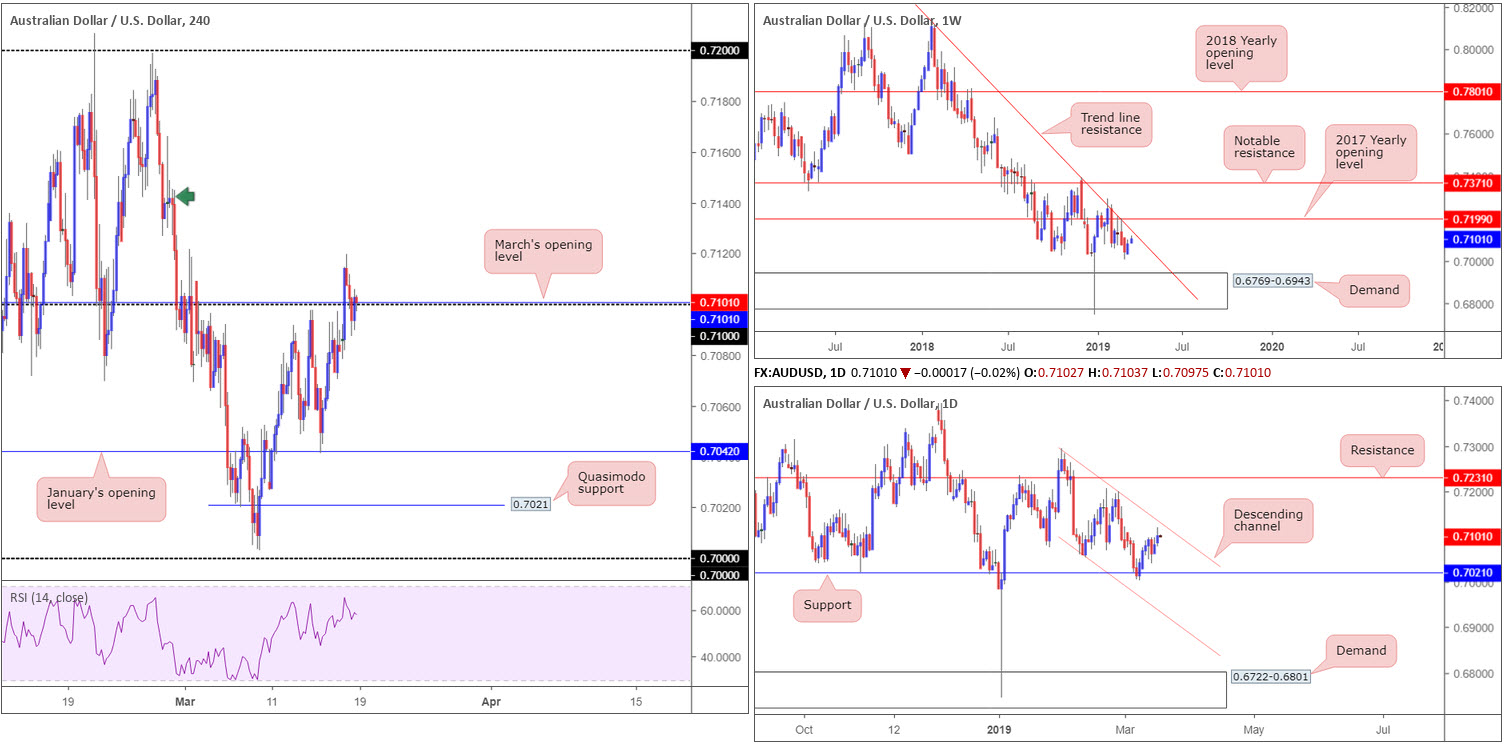Click 'Mar' on the 240 chart time axis
Image resolution: width=1504 pixels, height=744 pixels.
point(184,702)
